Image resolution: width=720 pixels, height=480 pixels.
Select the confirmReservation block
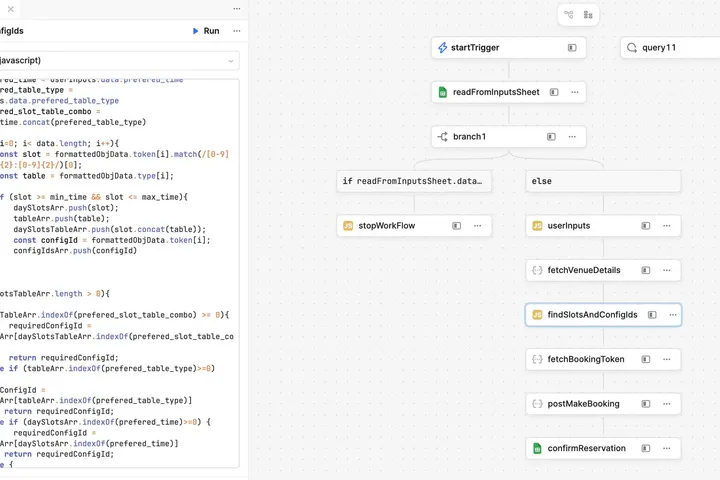click(x=603, y=449)
